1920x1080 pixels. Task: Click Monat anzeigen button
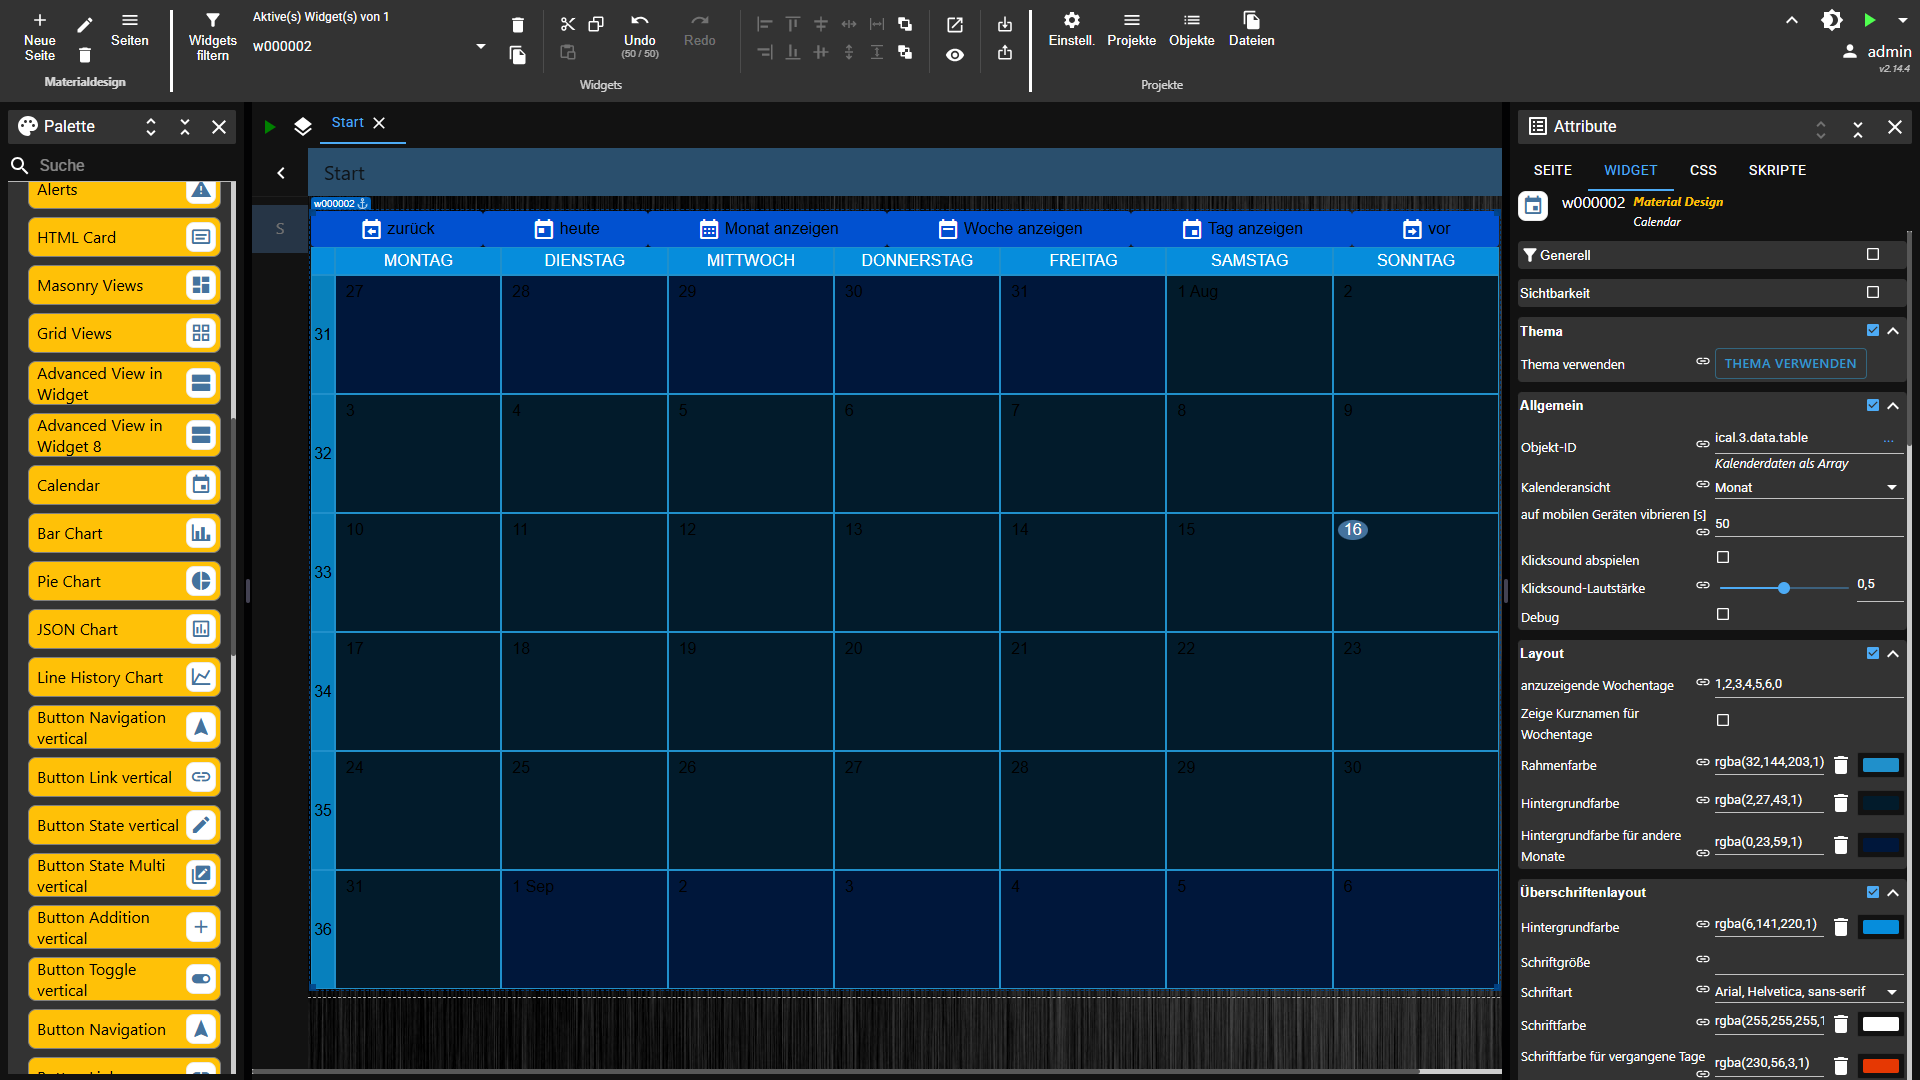(x=769, y=229)
